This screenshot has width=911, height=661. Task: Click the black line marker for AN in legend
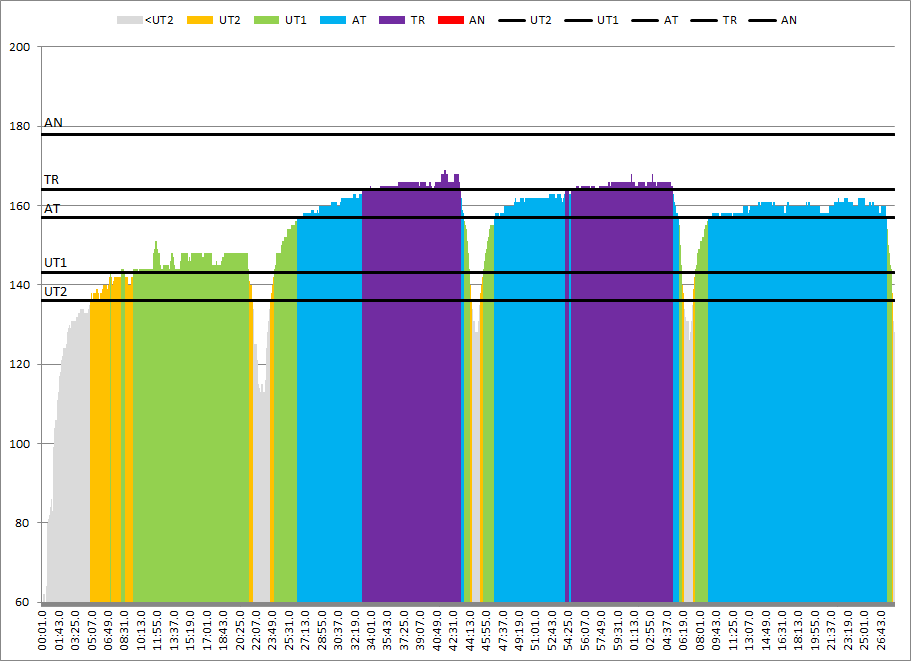point(762,20)
